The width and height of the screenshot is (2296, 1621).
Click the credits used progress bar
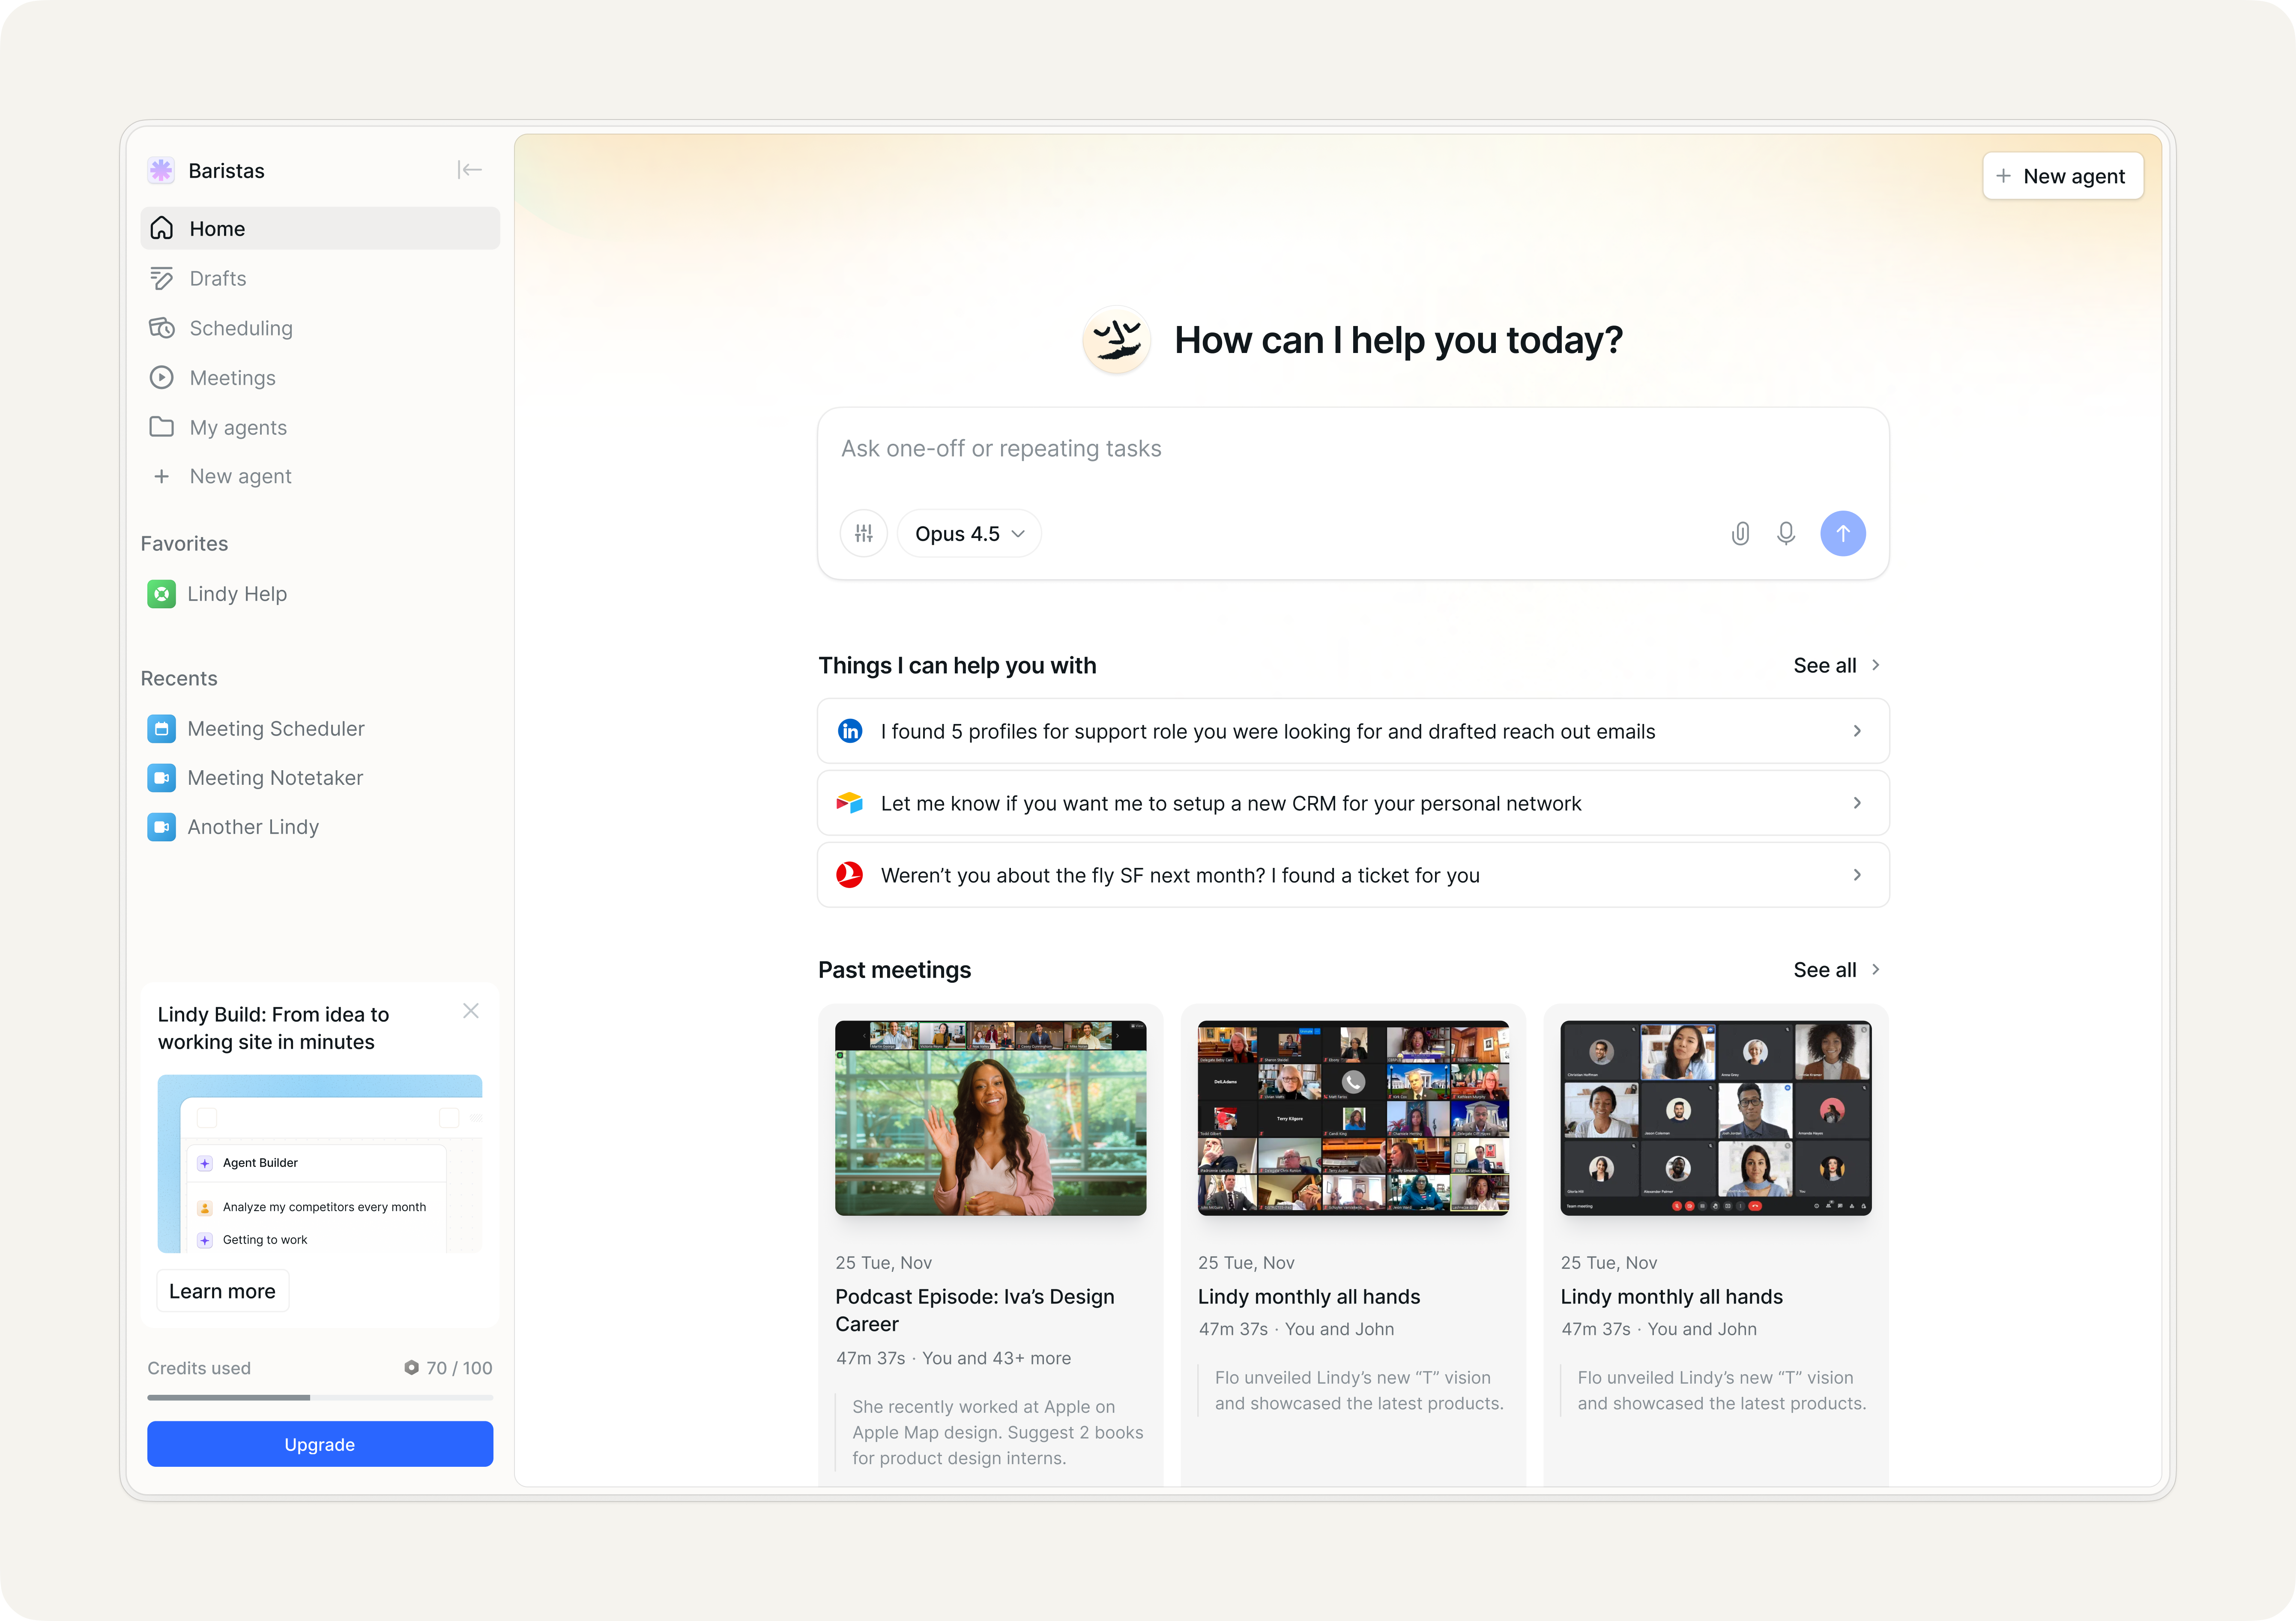pos(320,1397)
